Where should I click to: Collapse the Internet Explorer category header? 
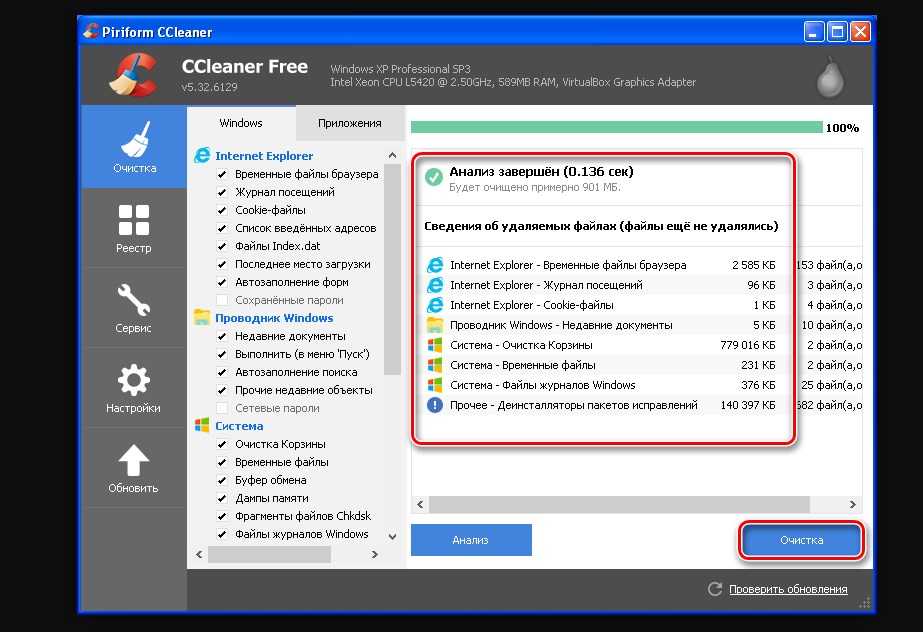coord(264,156)
